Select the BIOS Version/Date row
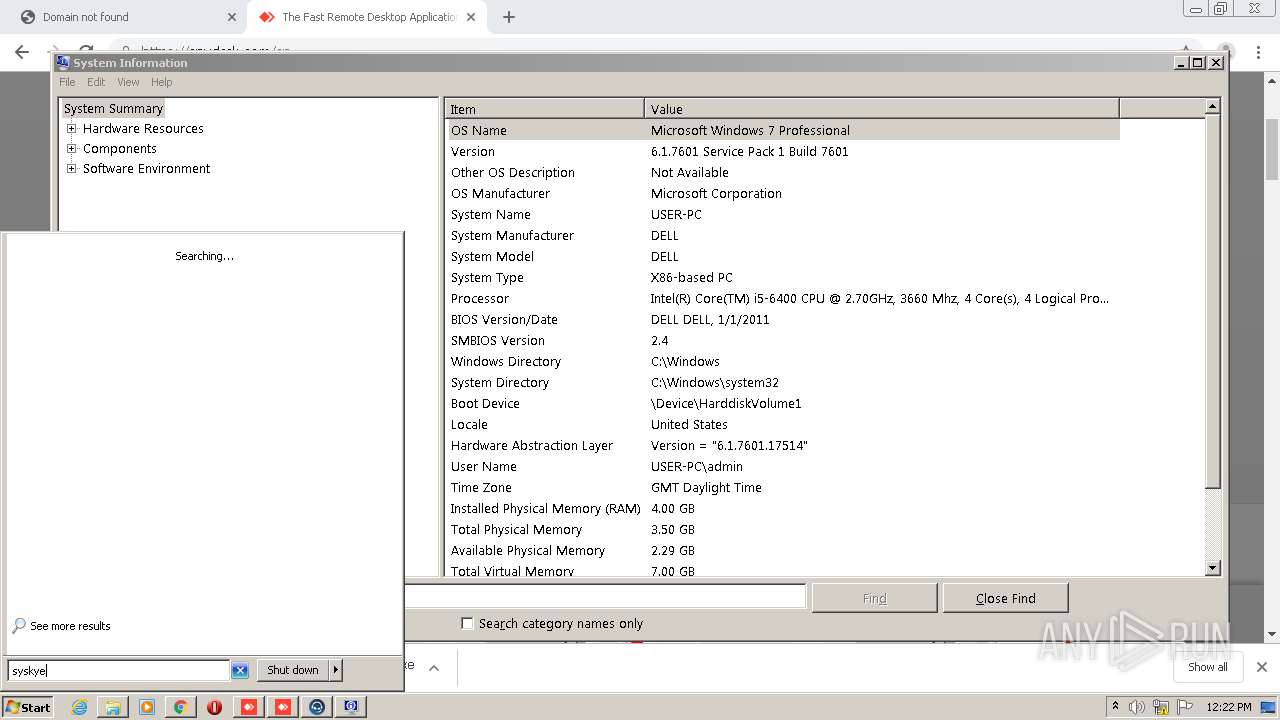This screenshot has height=720, width=1280. pyautogui.click(x=783, y=319)
